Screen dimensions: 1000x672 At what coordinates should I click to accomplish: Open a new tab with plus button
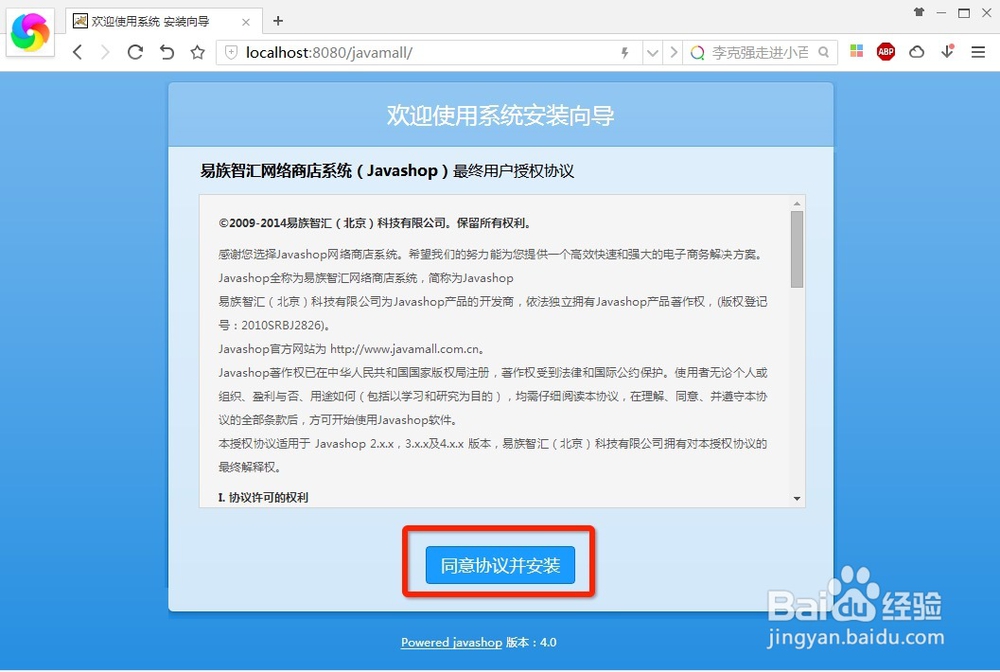pos(278,21)
